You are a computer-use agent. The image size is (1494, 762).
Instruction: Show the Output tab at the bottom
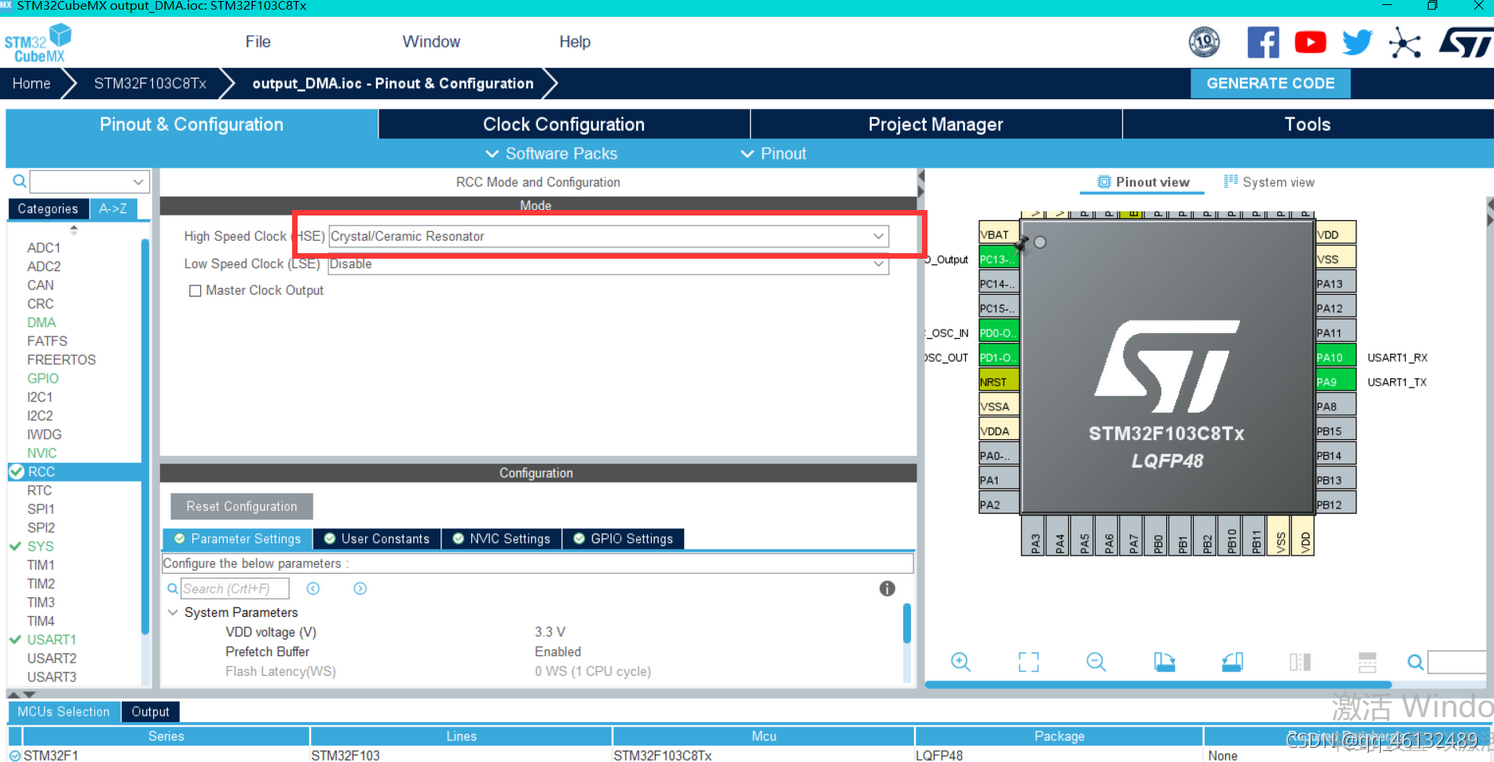[x=150, y=712]
